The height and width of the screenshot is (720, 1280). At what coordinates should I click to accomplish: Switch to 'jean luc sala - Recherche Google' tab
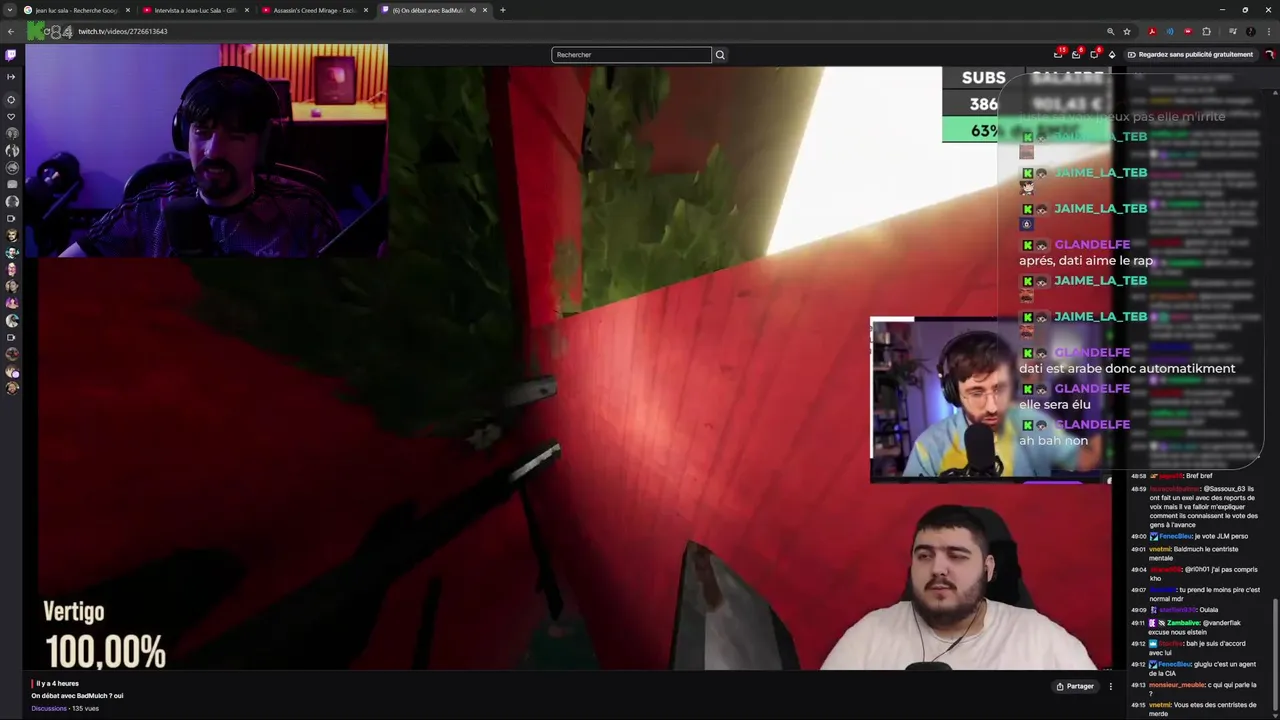pos(76,10)
